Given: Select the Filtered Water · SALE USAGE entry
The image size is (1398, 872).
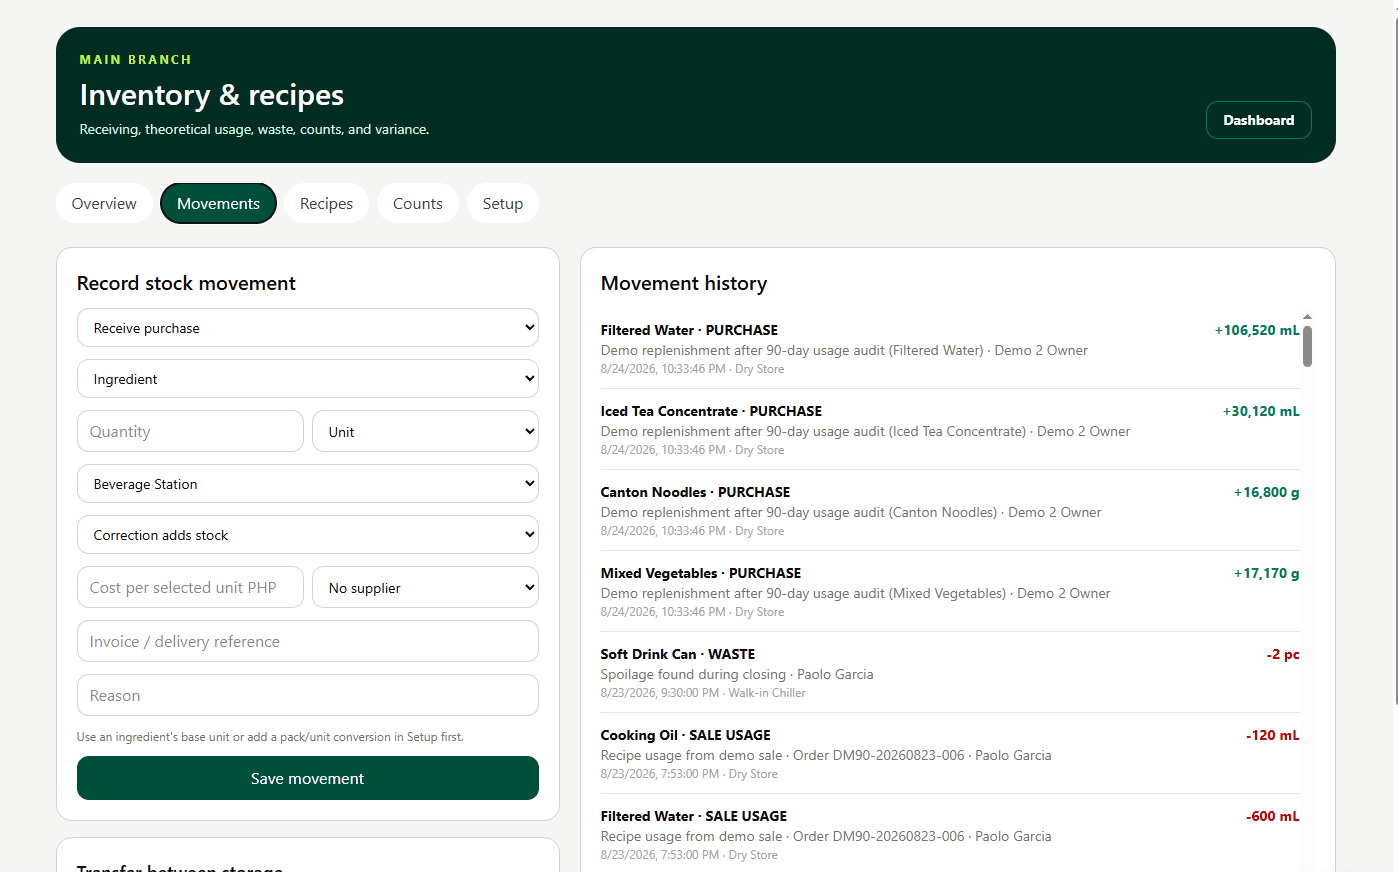Looking at the screenshot, I should click(x=950, y=834).
